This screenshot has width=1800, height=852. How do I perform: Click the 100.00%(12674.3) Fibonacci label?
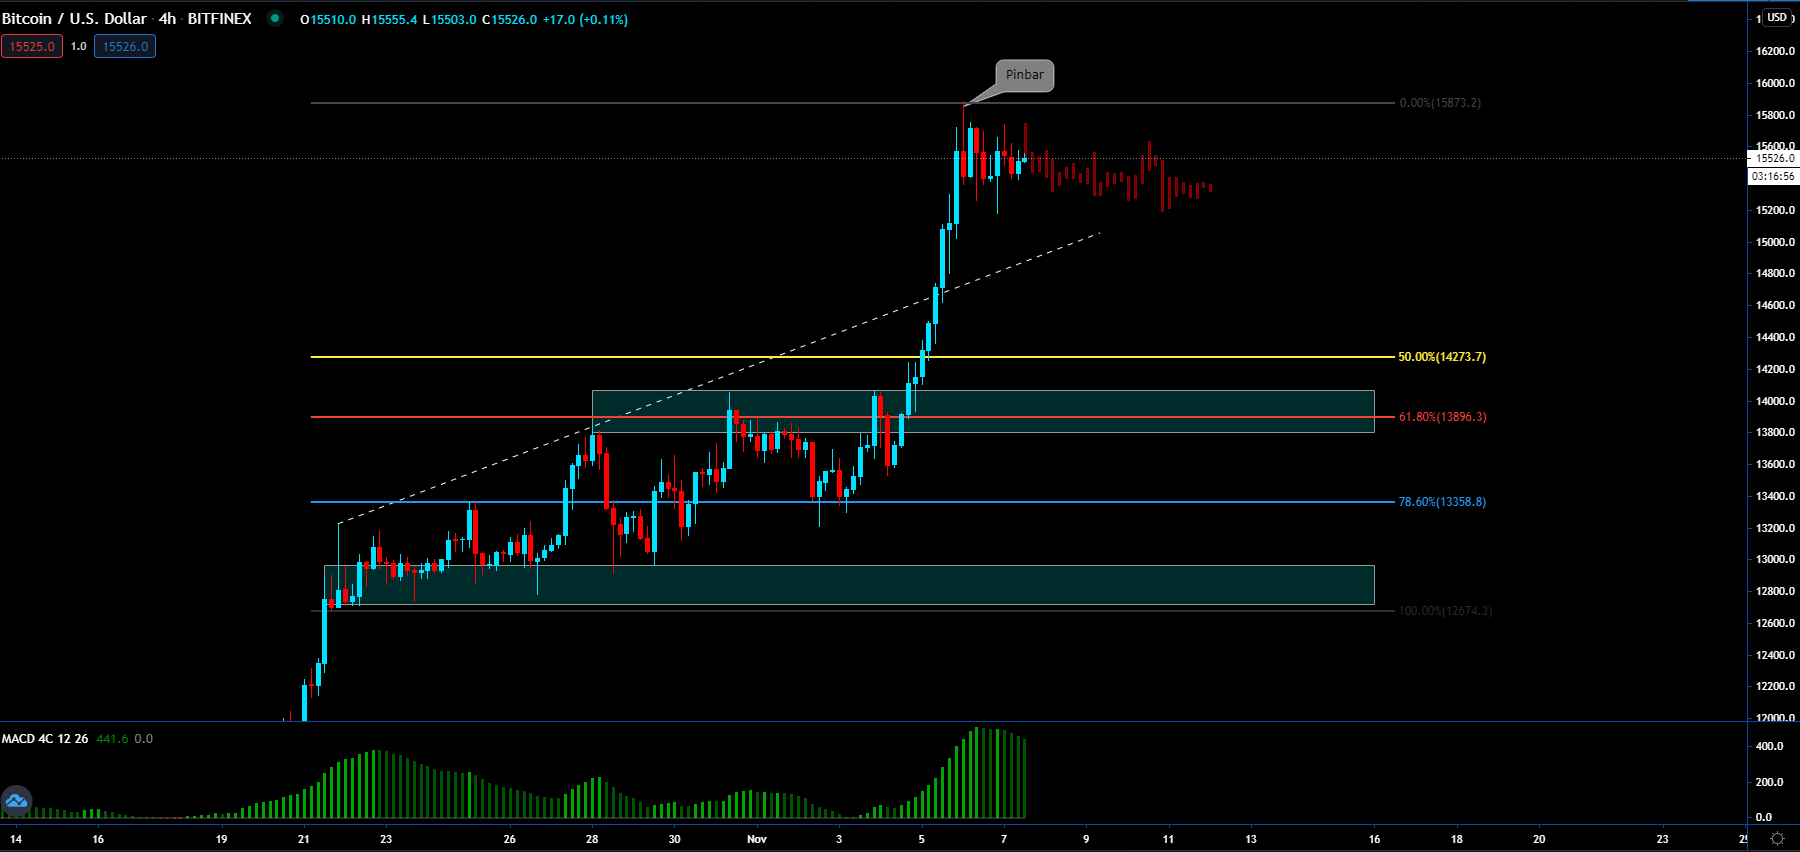[1445, 611]
